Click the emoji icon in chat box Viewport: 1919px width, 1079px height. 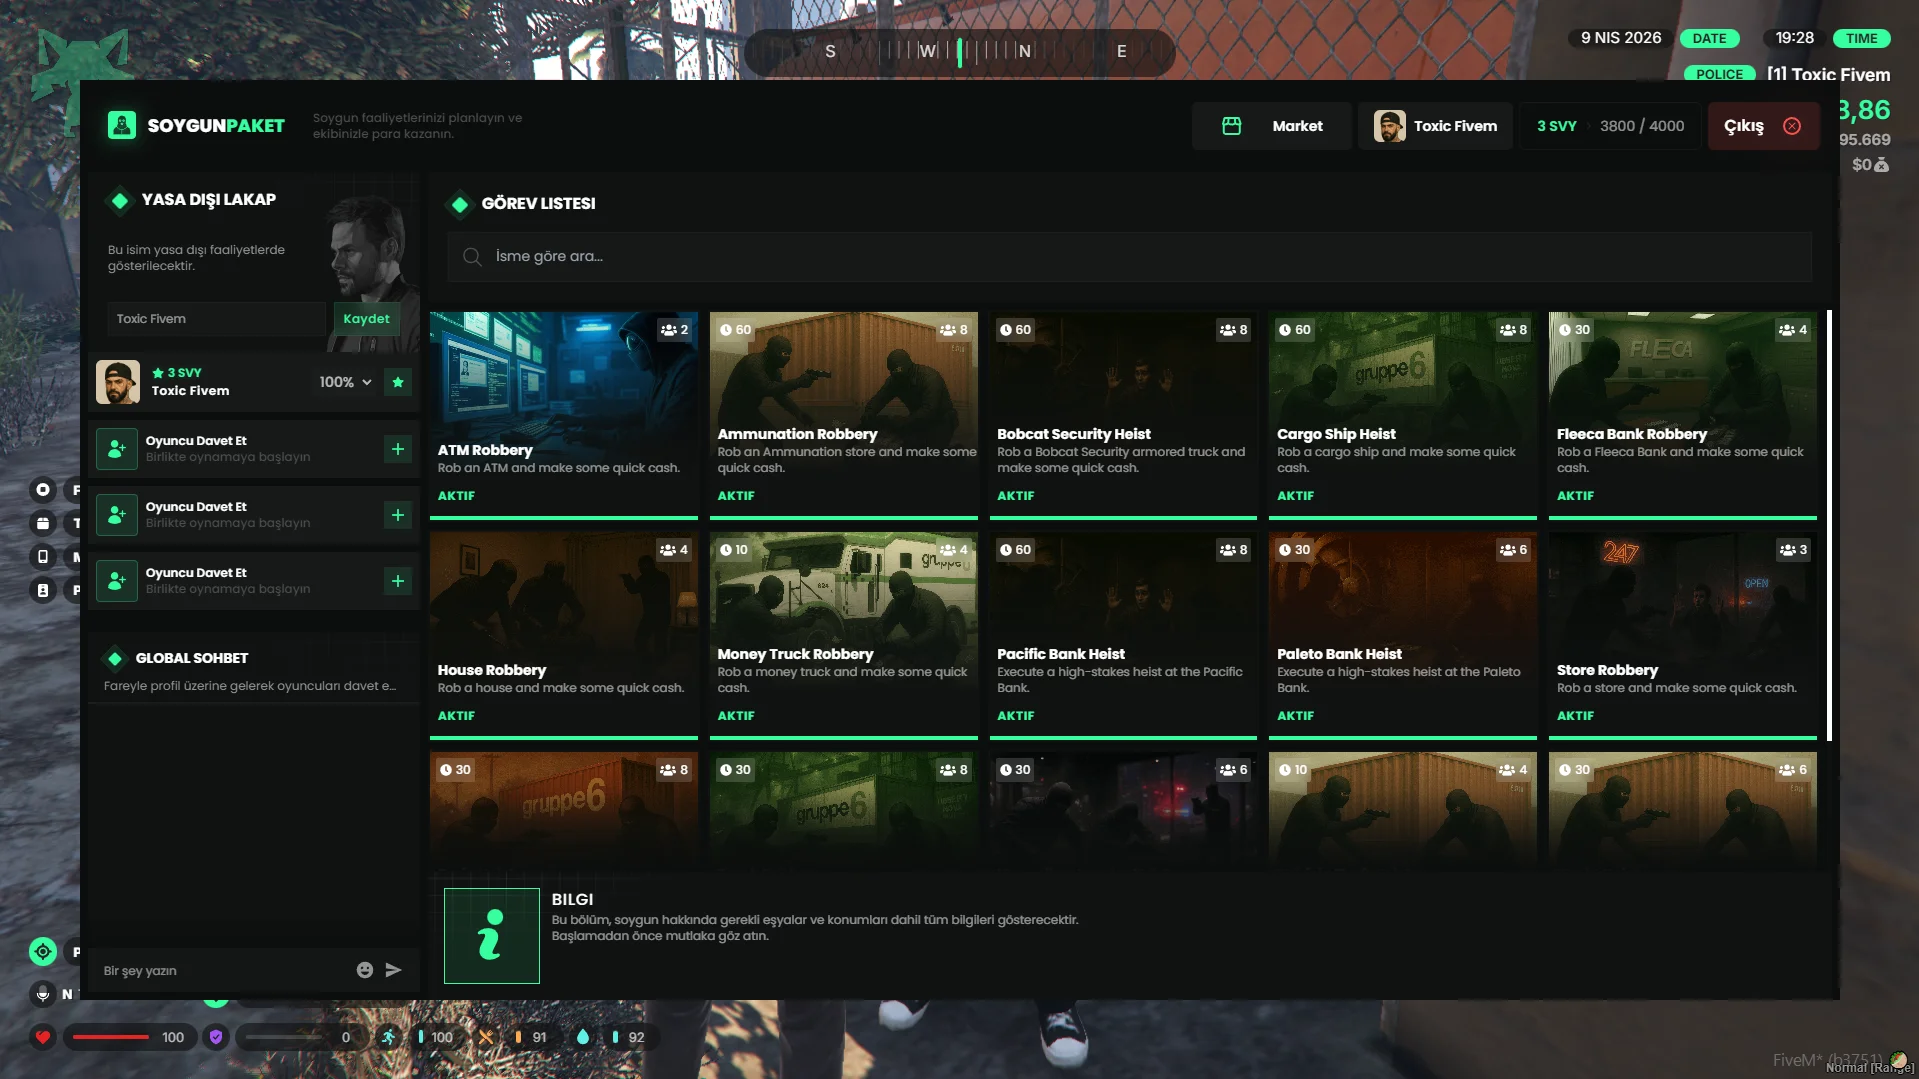coord(364,970)
